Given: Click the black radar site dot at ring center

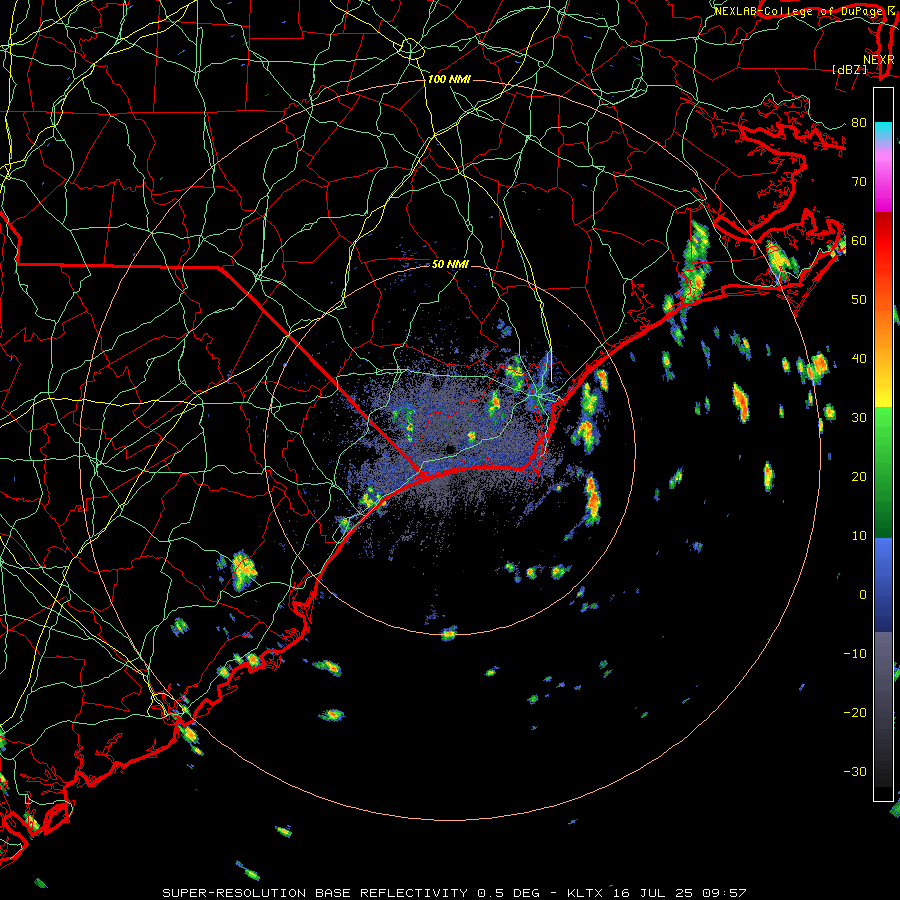Looking at the screenshot, I should pyautogui.click(x=451, y=449).
